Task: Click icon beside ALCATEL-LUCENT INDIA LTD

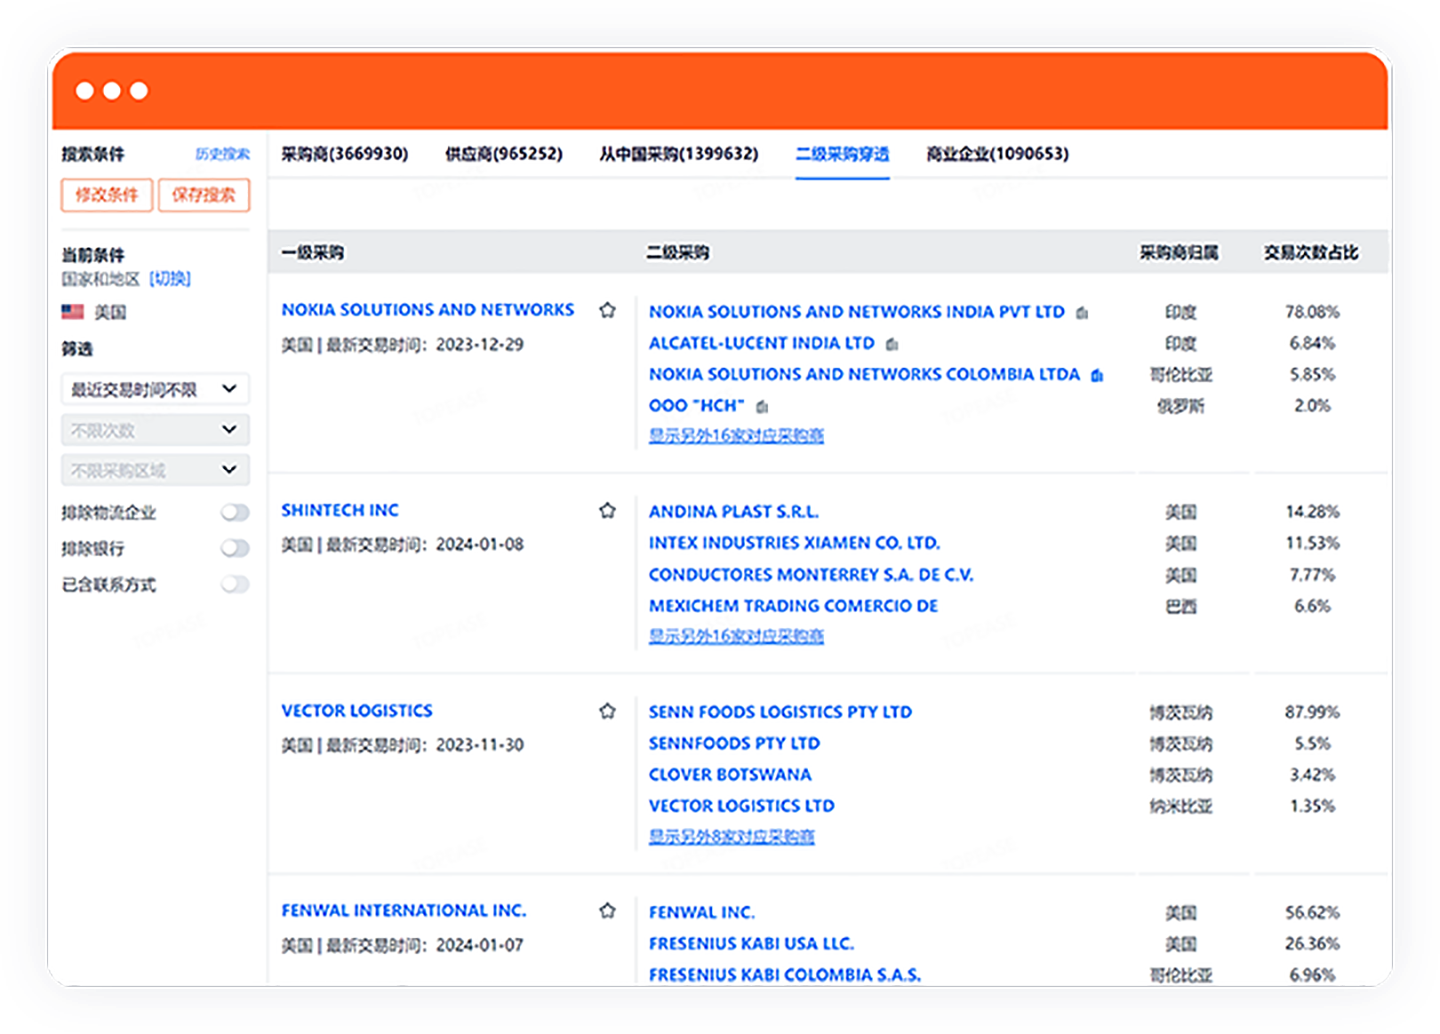Action: [x=892, y=344]
